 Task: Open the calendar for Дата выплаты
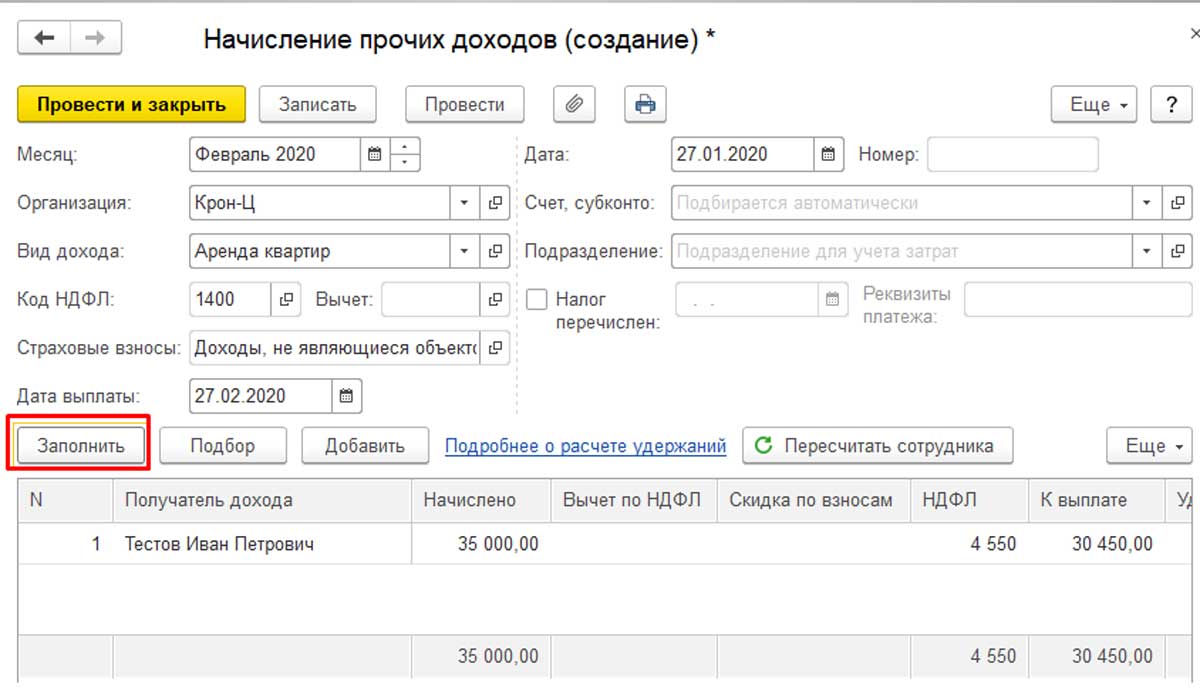pyautogui.click(x=345, y=395)
